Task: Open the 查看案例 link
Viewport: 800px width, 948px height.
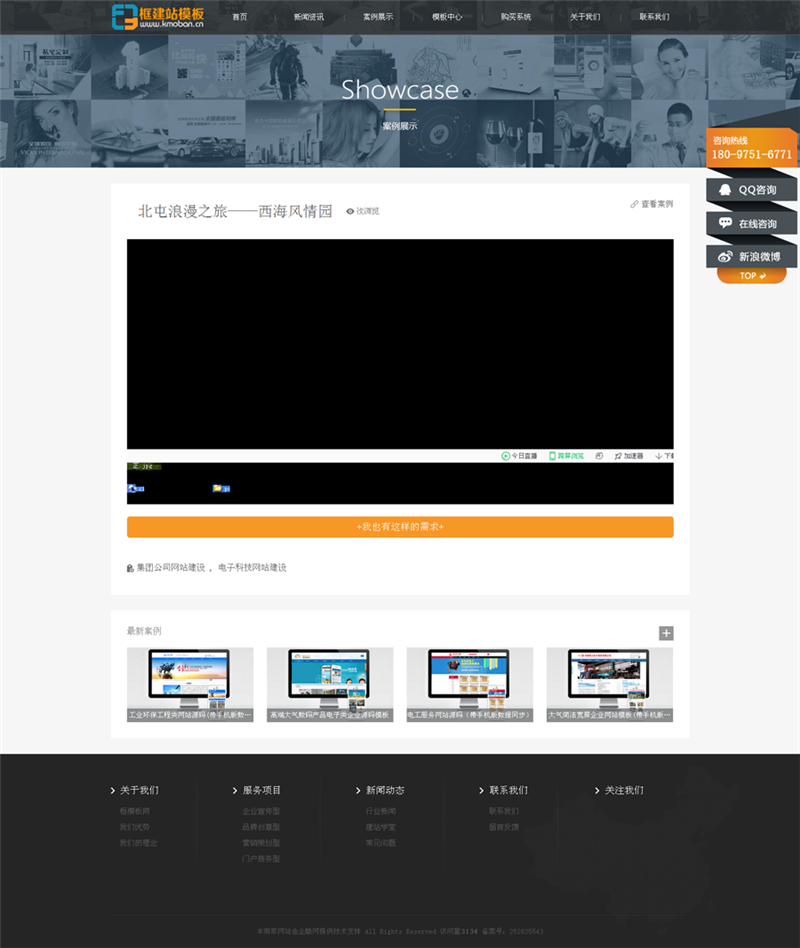Action: coord(652,204)
